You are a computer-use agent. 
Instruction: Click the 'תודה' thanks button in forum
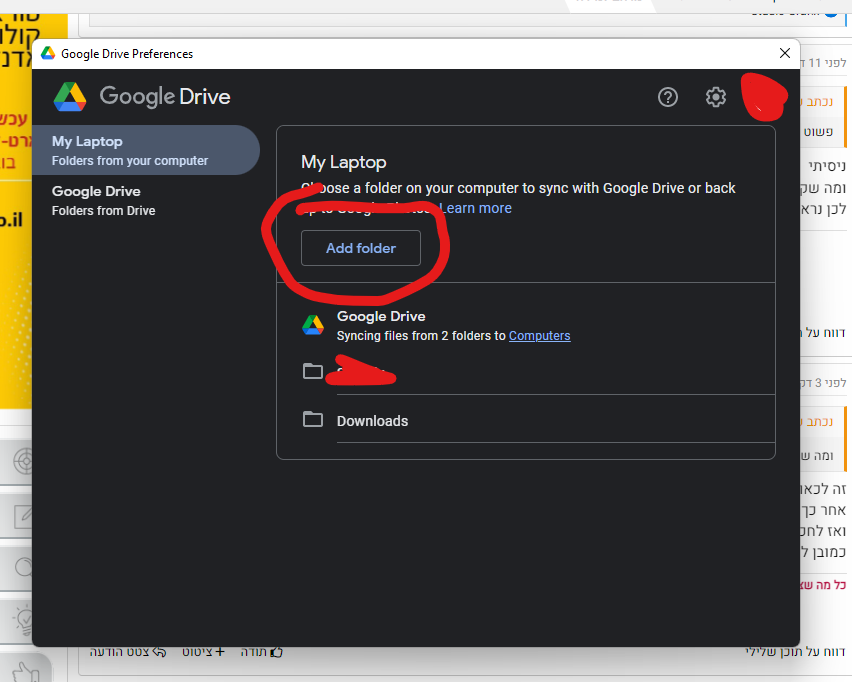[x=261, y=652]
